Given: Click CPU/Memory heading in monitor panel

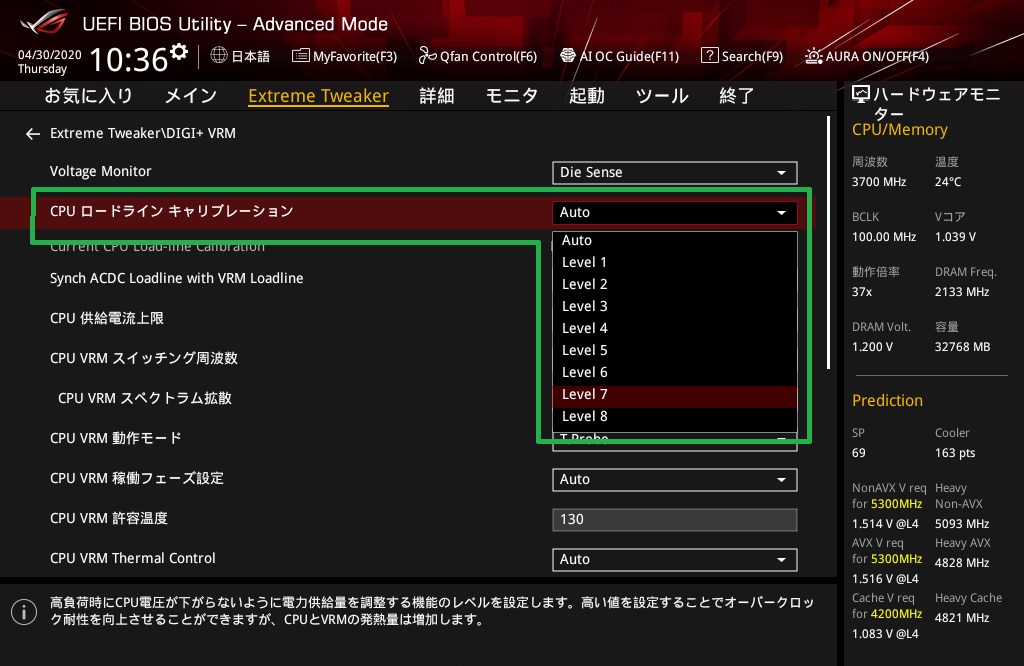Looking at the screenshot, I should click(899, 130).
